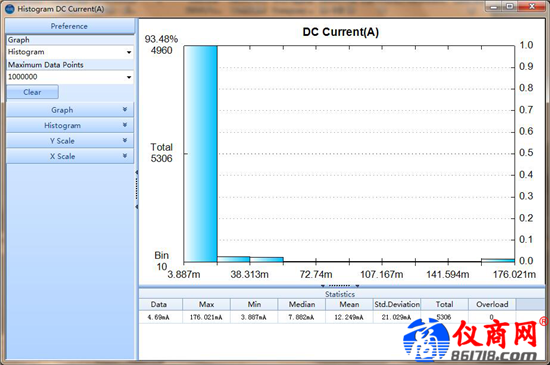This screenshot has width=550, height=365.
Task: Open the Graph type Histogram dropdown
Action: 129,52
